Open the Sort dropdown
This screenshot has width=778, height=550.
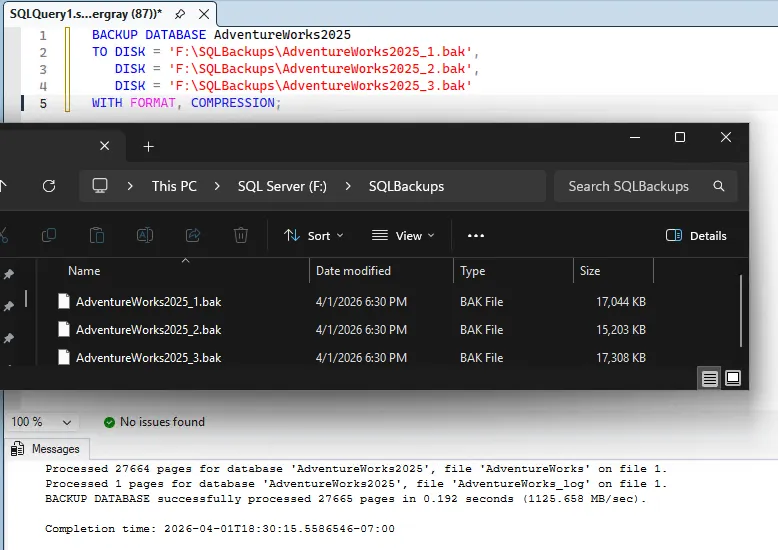pyautogui.click(x=314, y=235)
